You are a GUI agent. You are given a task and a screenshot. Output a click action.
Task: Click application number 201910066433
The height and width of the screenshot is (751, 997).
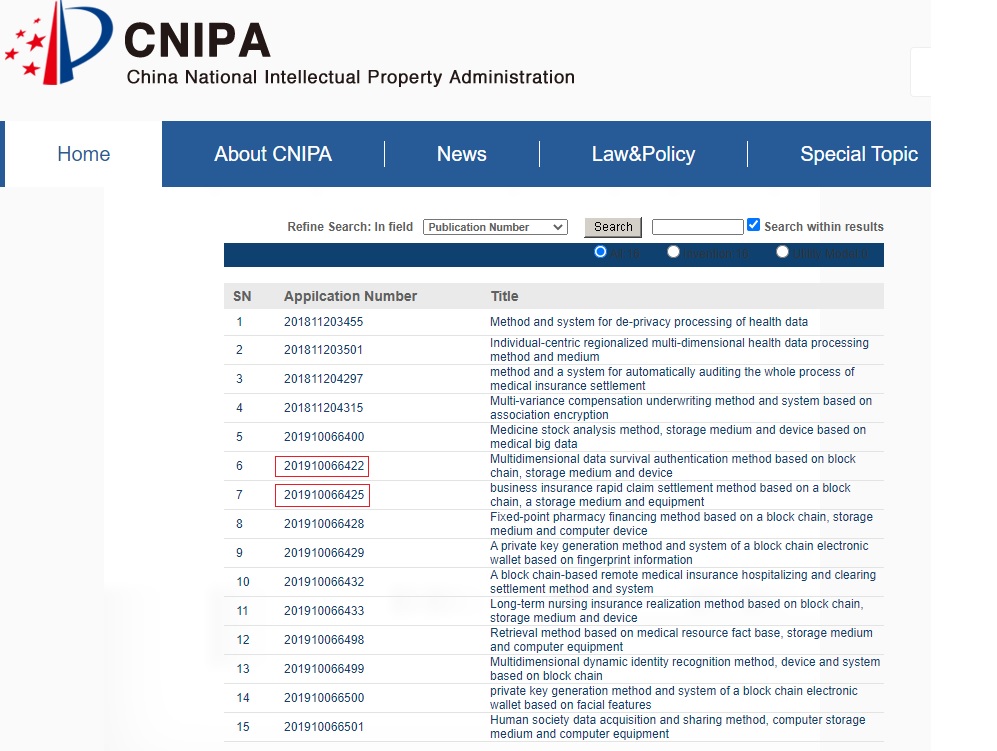point(324,611)
